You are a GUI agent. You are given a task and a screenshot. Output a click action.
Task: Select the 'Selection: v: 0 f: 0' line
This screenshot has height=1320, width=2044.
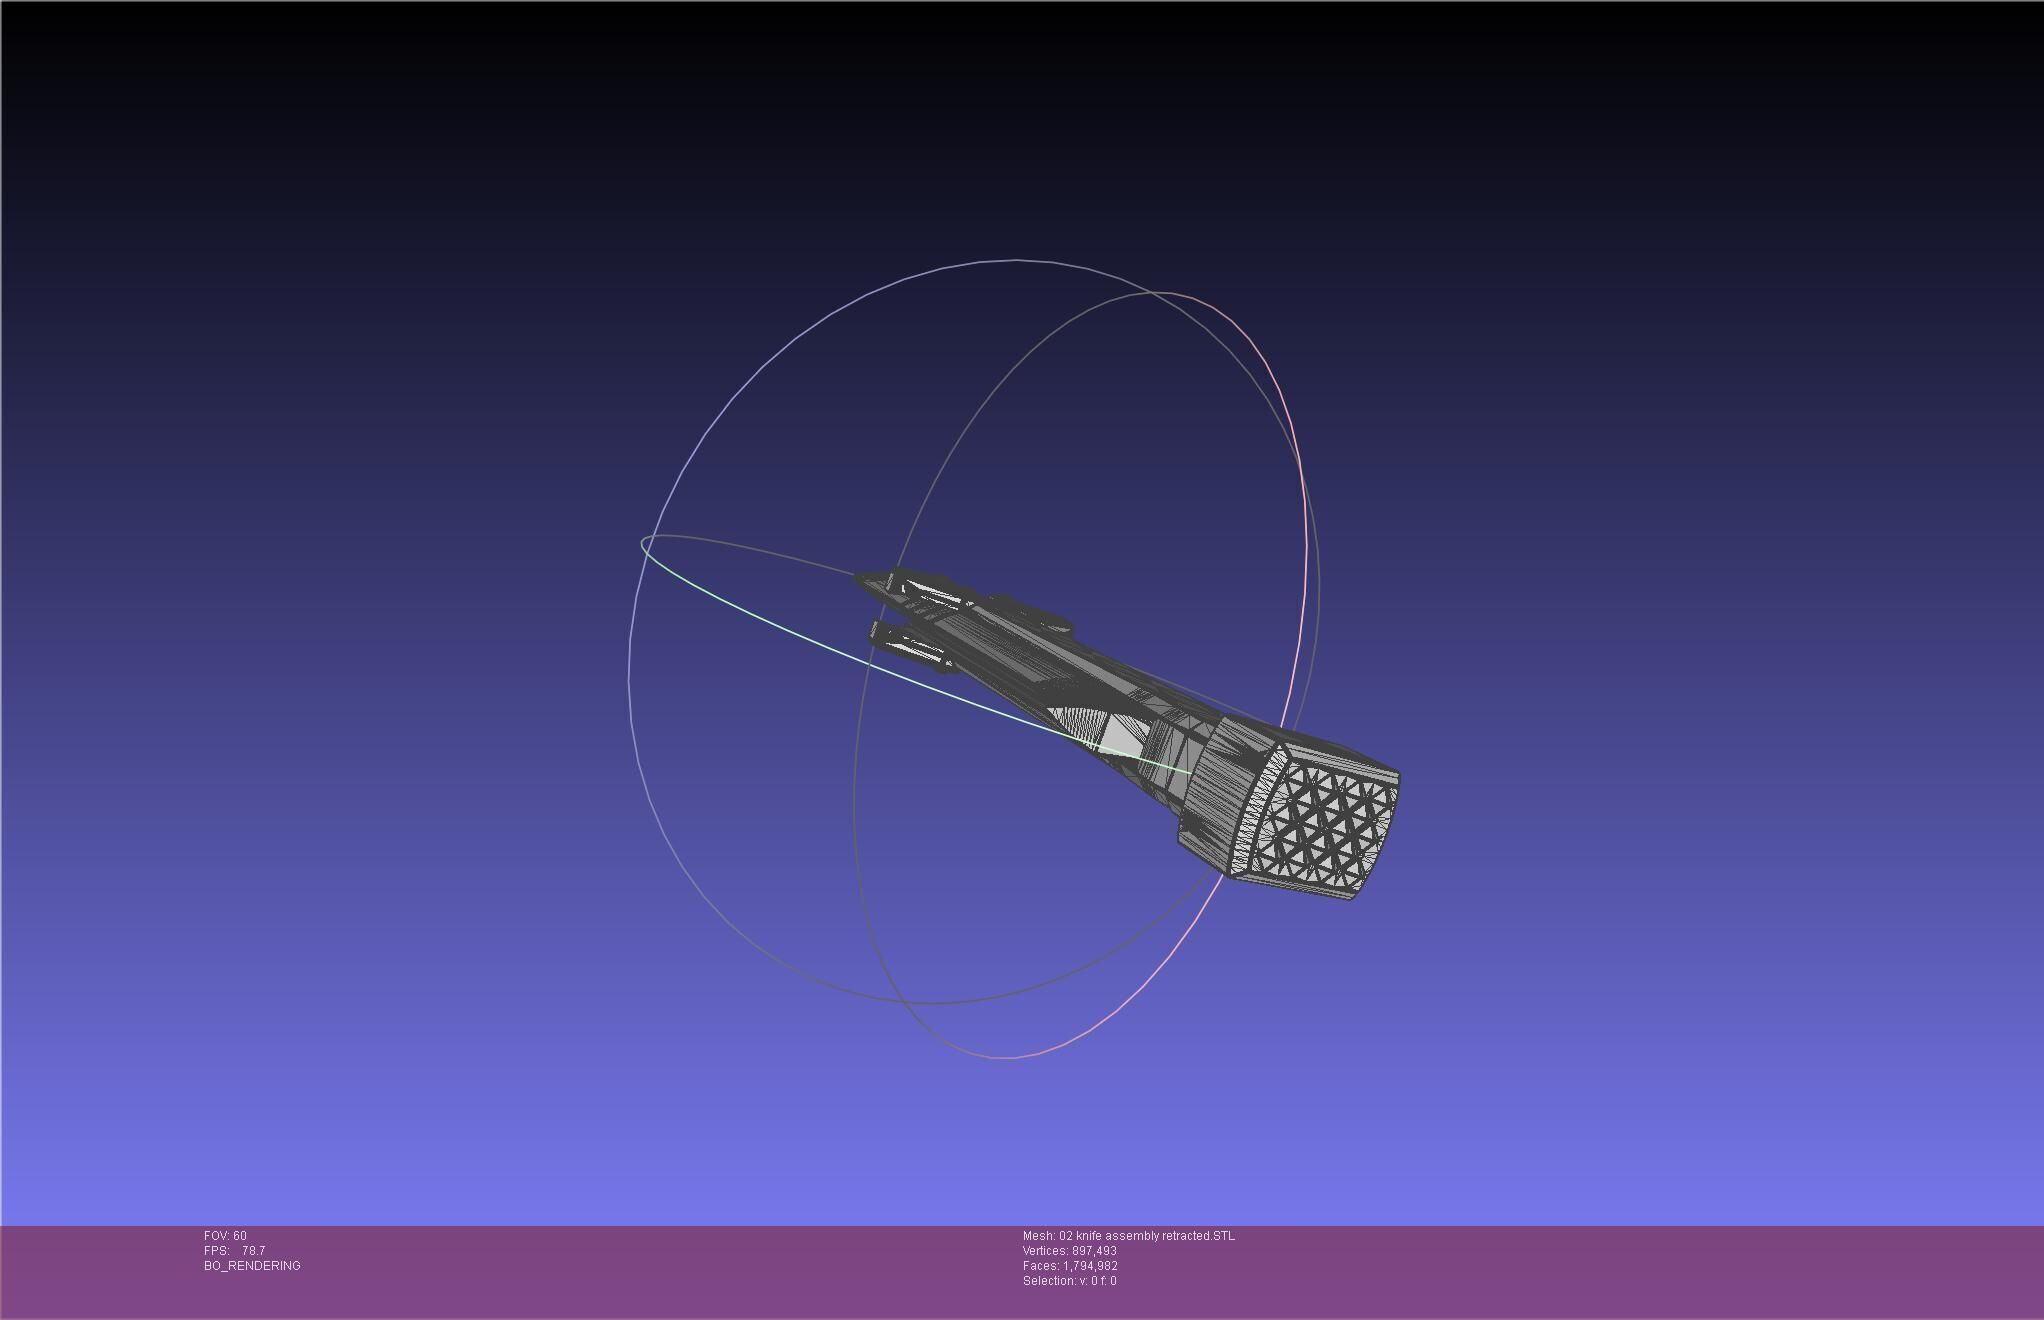point(1070,1281)
